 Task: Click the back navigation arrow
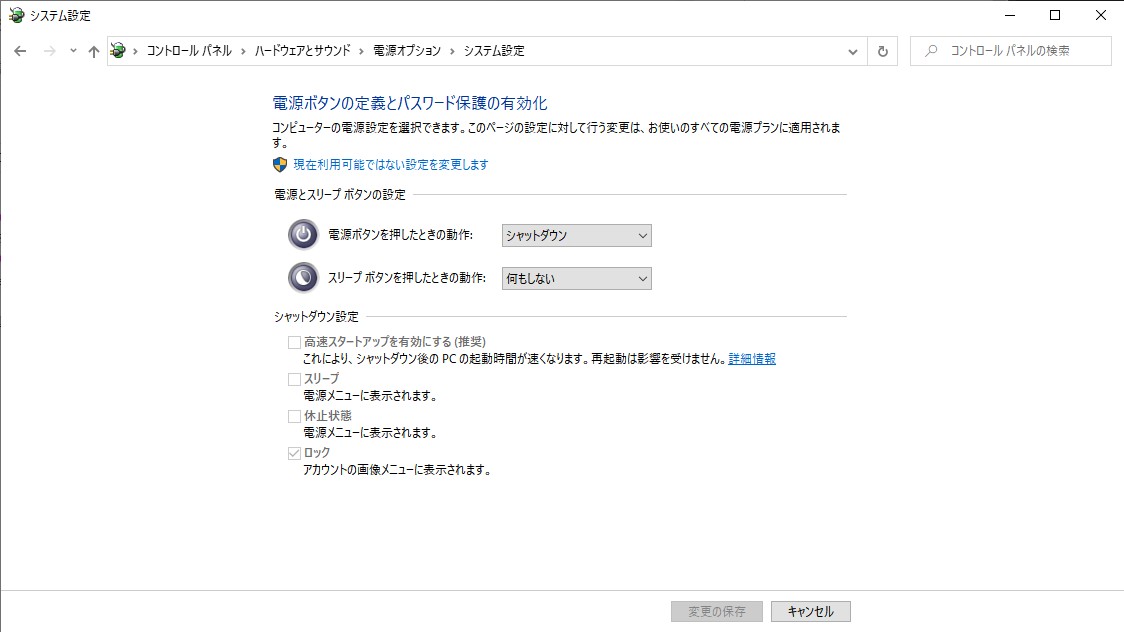tap(20, 50)
